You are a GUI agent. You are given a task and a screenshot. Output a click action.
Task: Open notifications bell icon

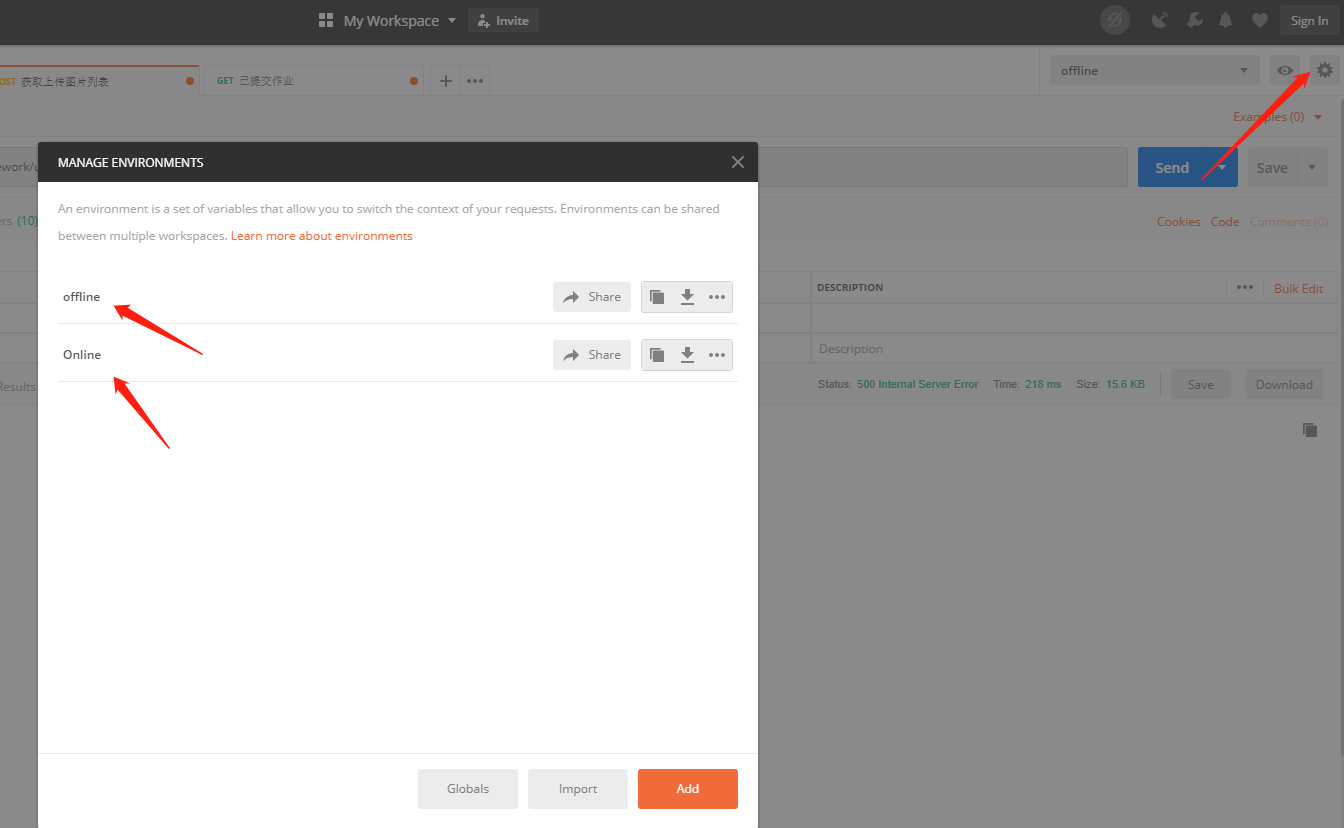tap(1225, 20)
